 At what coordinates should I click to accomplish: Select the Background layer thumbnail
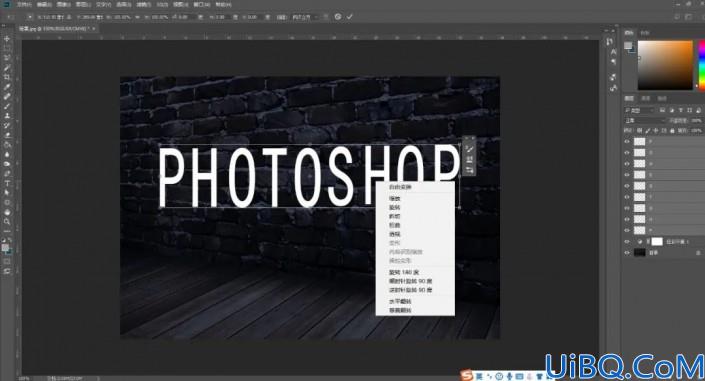(x=639, y=253)
